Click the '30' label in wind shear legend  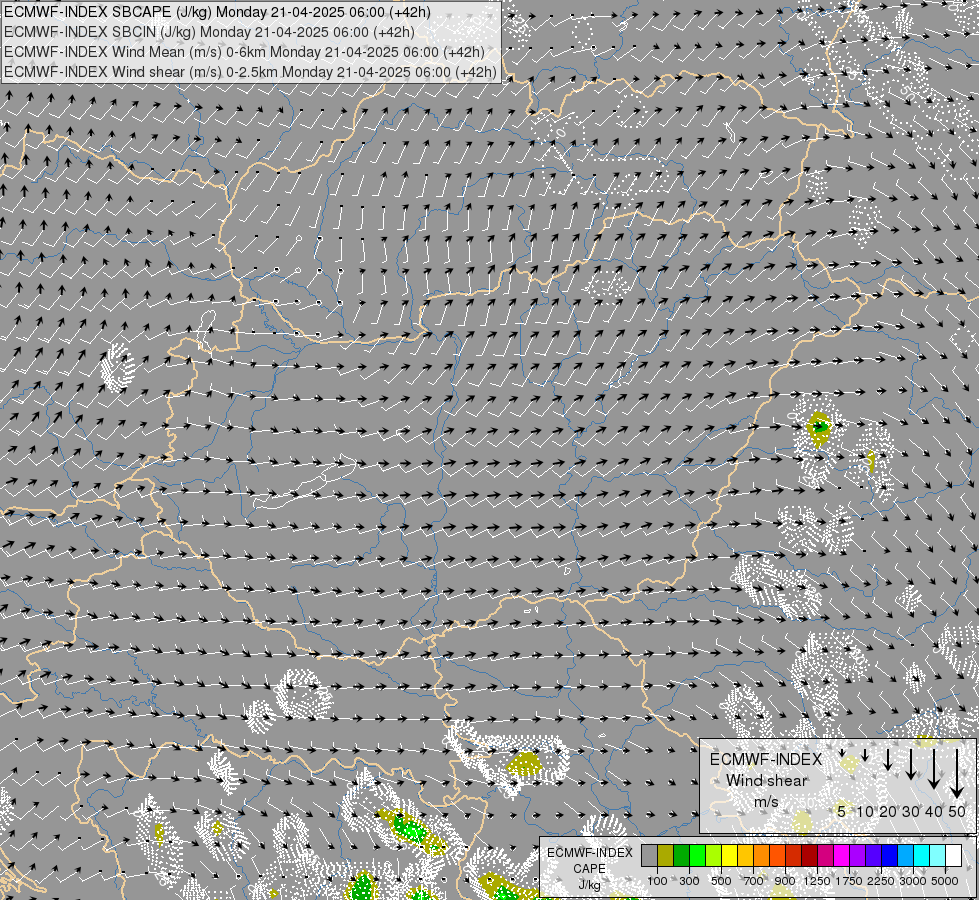tap(910, 811)
